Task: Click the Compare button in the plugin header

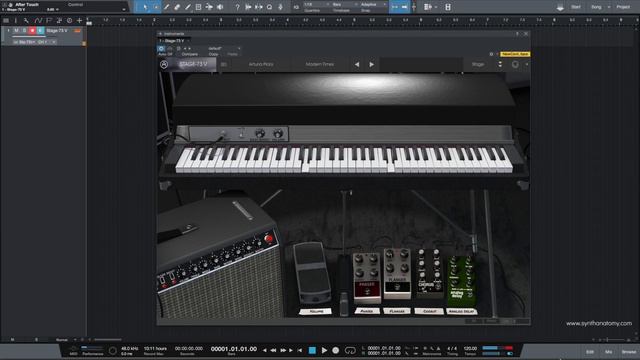Action: (x=189, y=54)
